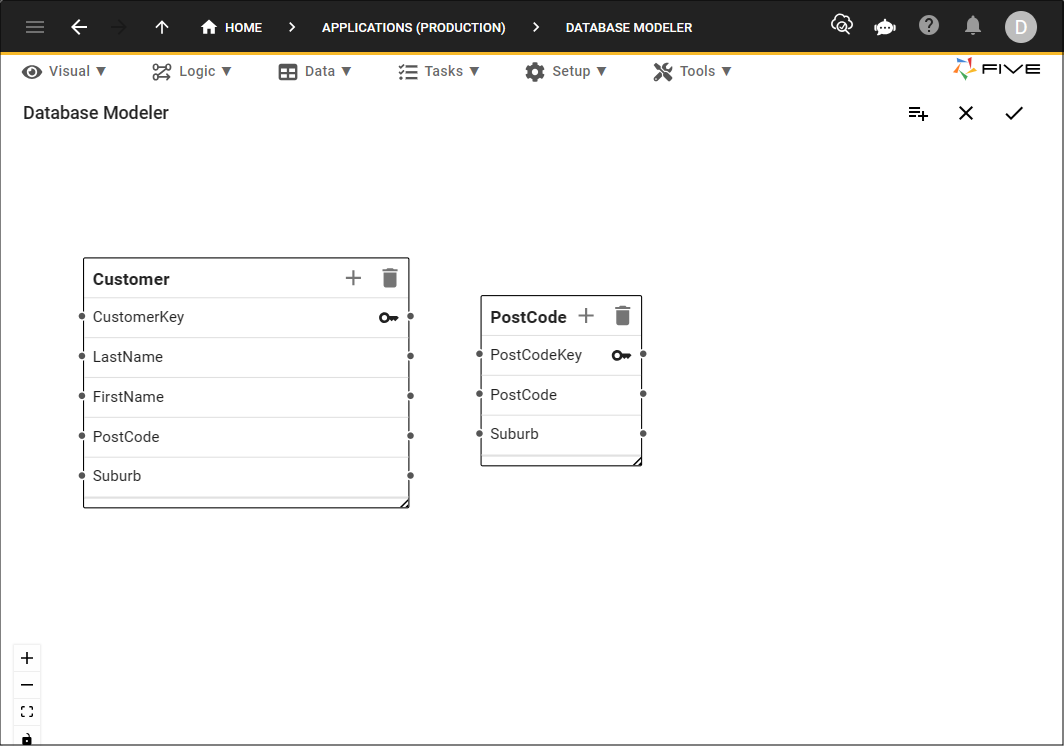Add a new table to the model

tap(918, 113)
